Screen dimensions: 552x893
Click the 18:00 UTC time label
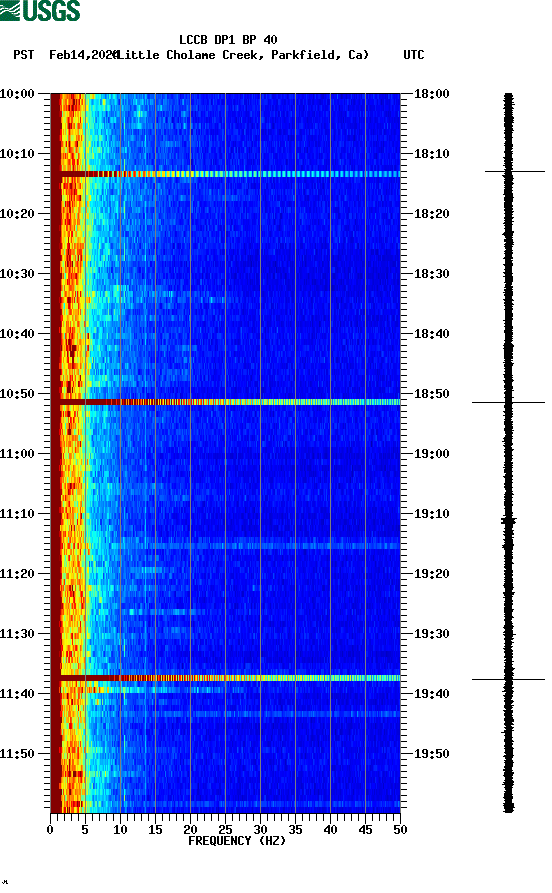tap(431, 93)
